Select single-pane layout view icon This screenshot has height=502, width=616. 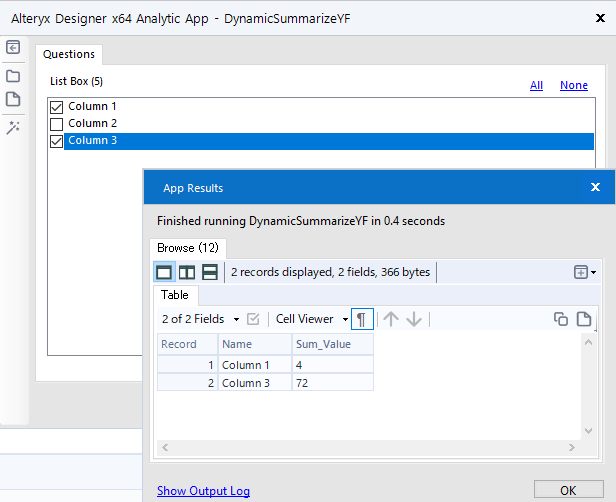point(164,272)
